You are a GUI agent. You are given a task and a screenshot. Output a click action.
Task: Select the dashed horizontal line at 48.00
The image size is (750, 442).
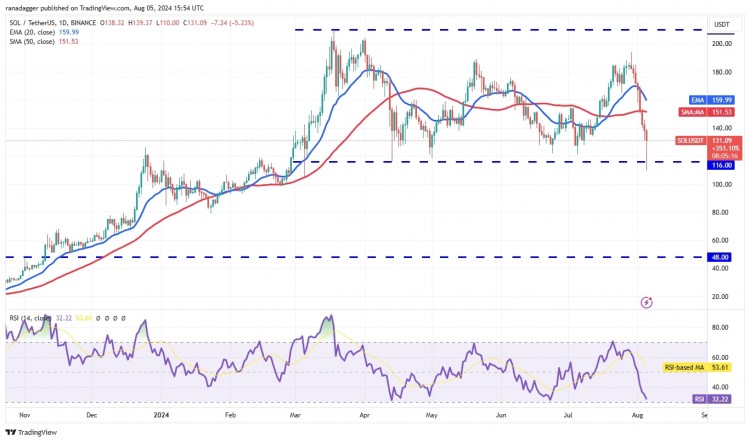[x=356, y=257]
